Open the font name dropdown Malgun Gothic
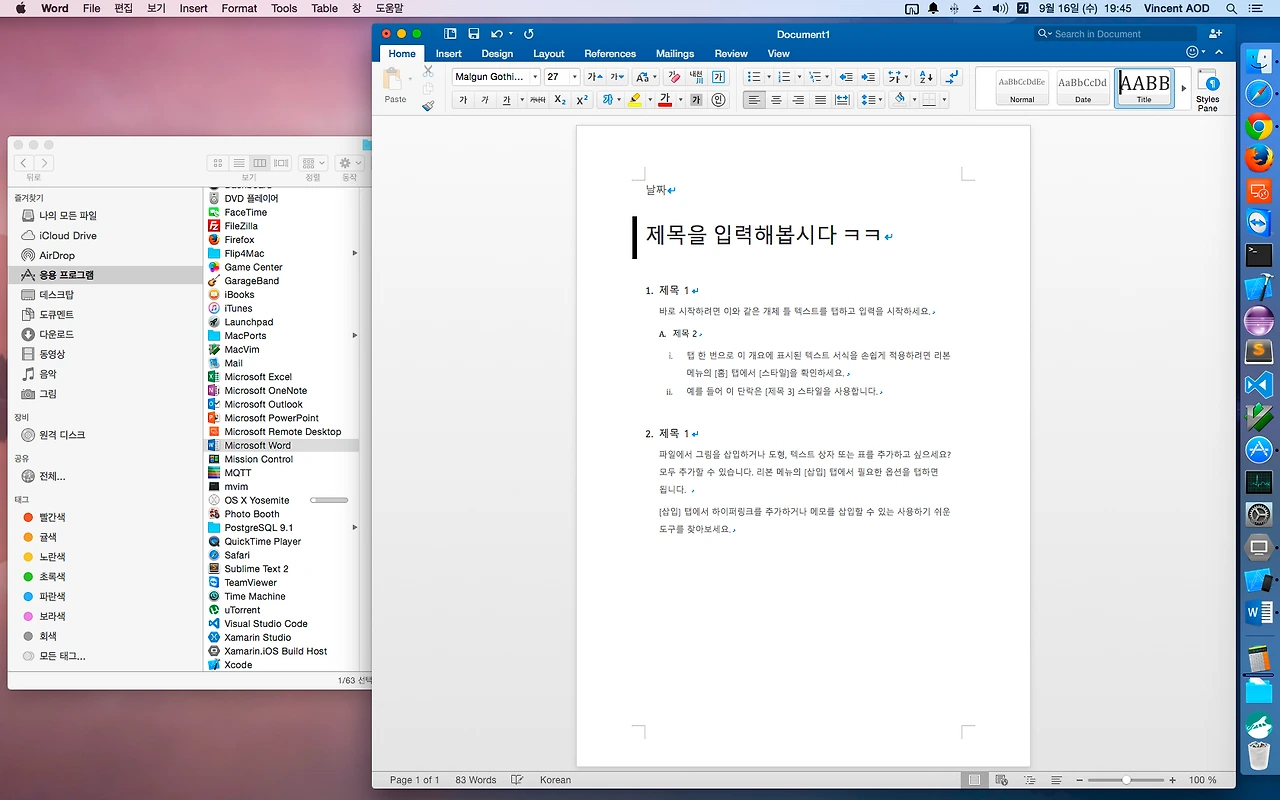The width and height of the screenshot is (1280, 800). tap(535, 77)
